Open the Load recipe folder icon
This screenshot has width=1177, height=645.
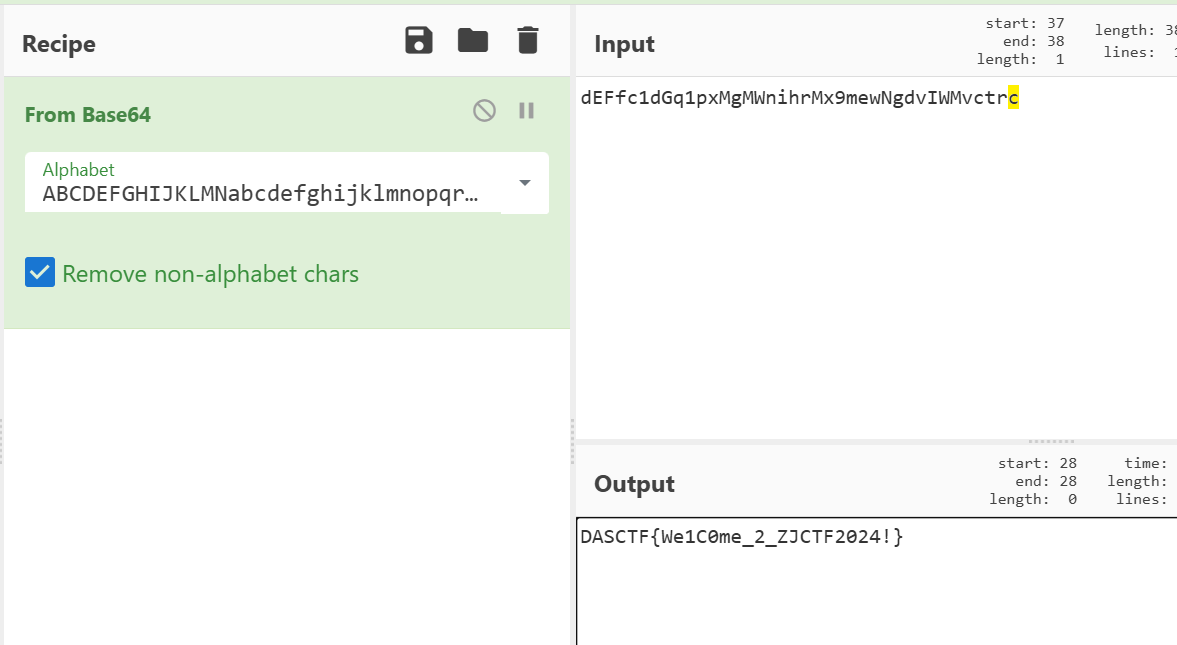click(x=473, y=41)
